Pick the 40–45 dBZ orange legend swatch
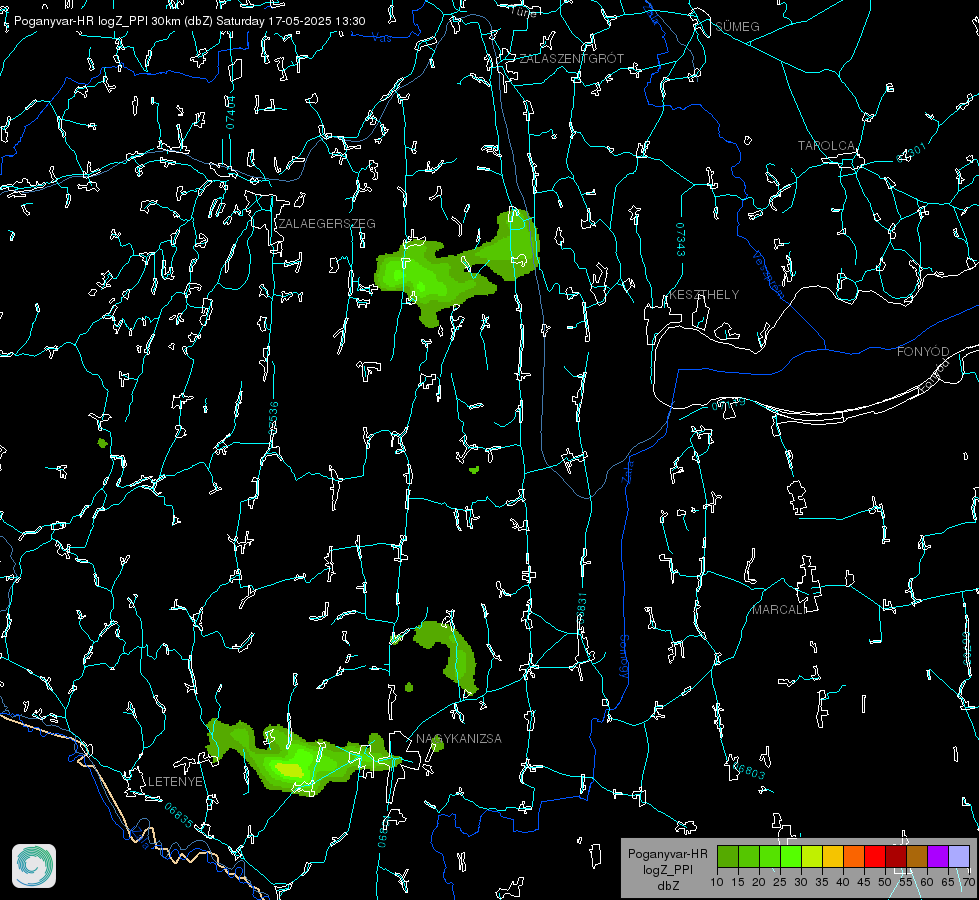 (x=854, y=856)
